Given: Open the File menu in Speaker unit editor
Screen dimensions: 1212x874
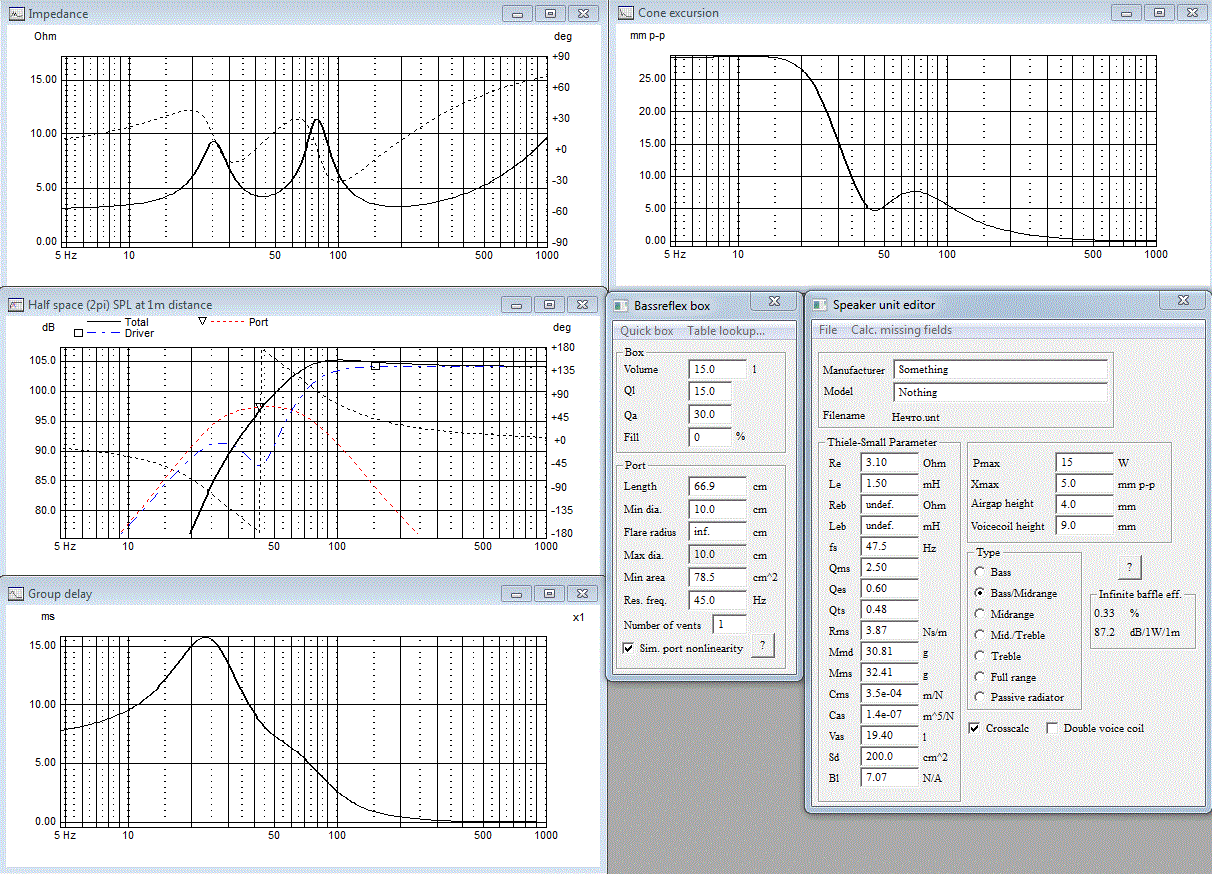Looking at the screenshot, I should click(828, 330).
